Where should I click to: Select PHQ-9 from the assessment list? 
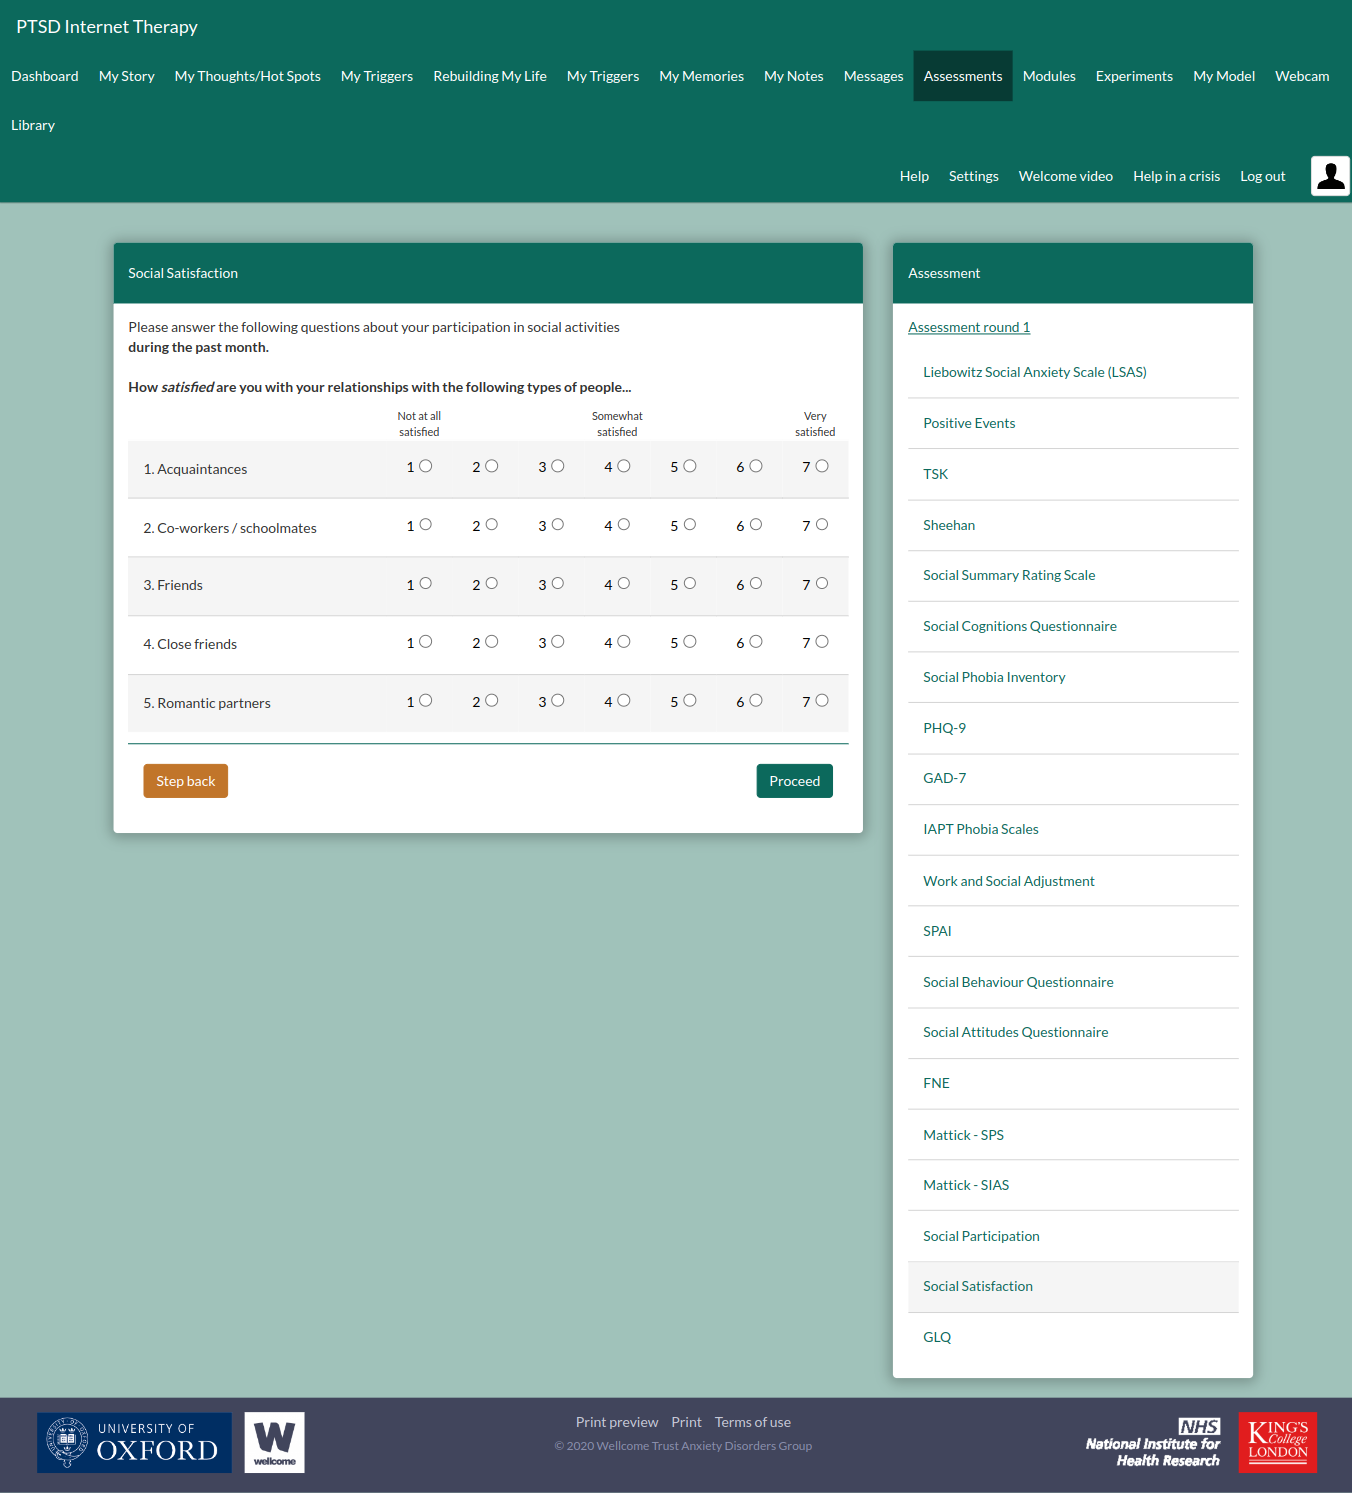[944, 728]
